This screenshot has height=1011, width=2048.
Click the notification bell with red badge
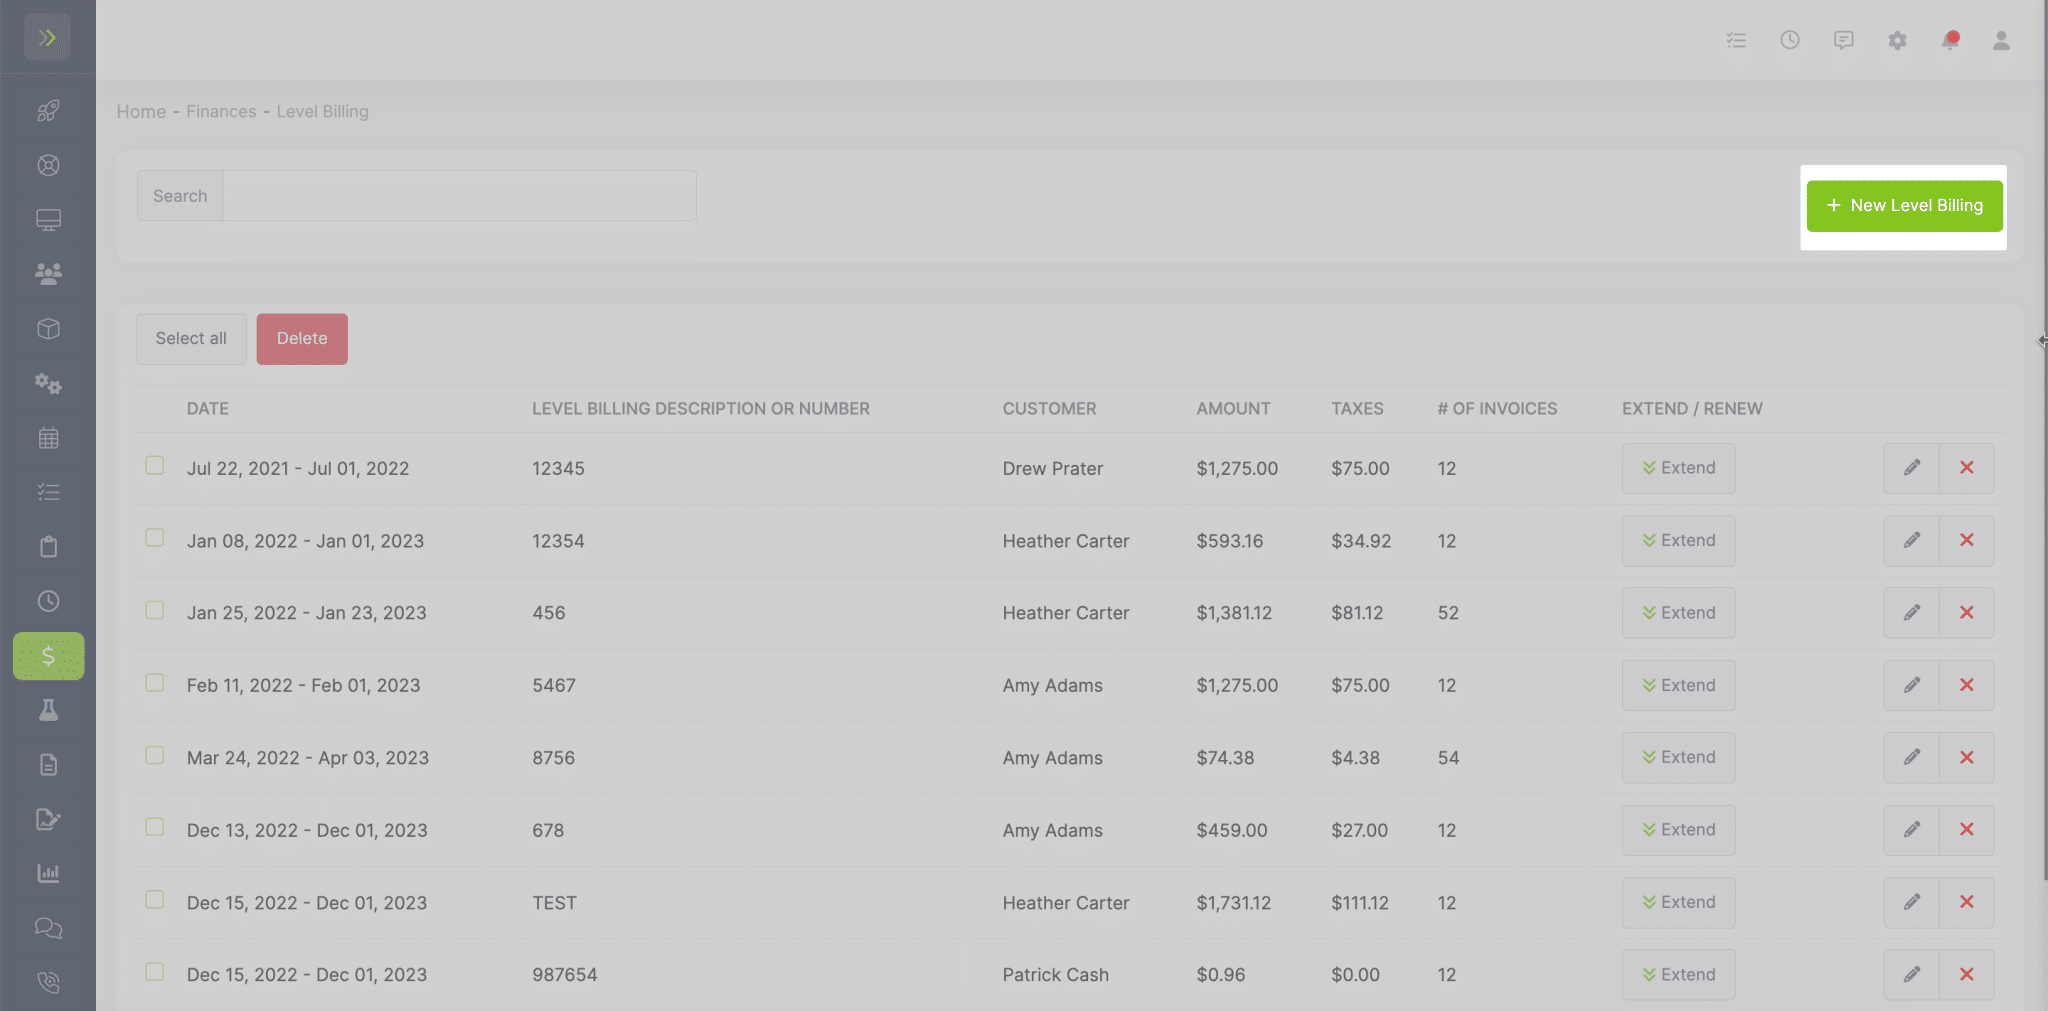[x=1951, y=40]
